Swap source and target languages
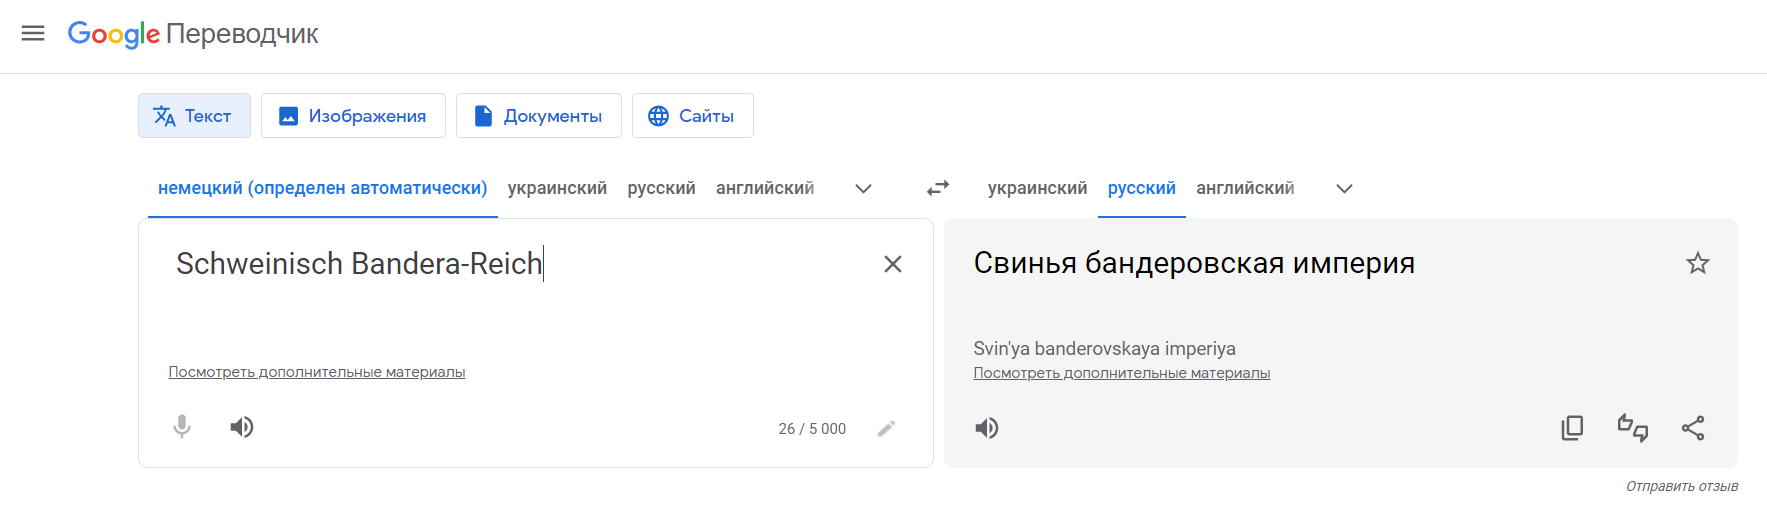 [937, 188]
